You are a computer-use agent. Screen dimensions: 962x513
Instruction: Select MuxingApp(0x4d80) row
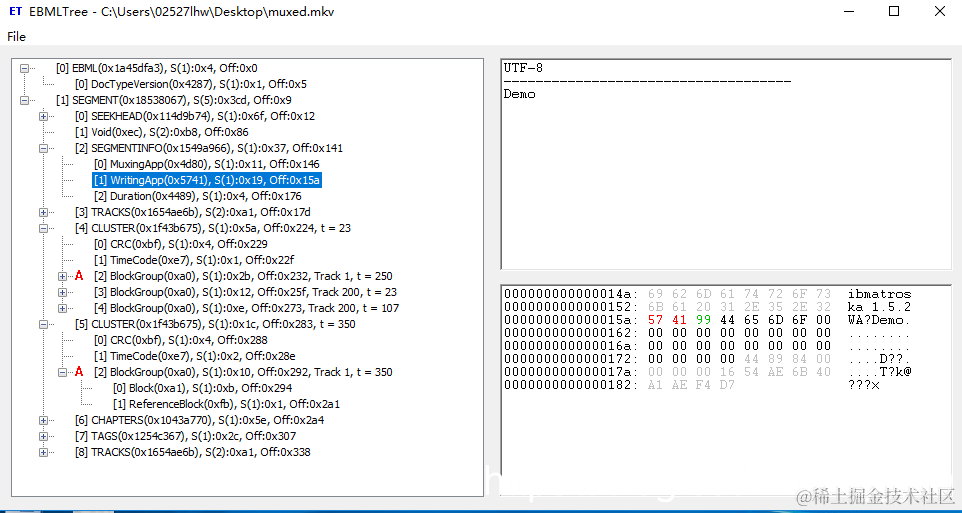[207, 164]
